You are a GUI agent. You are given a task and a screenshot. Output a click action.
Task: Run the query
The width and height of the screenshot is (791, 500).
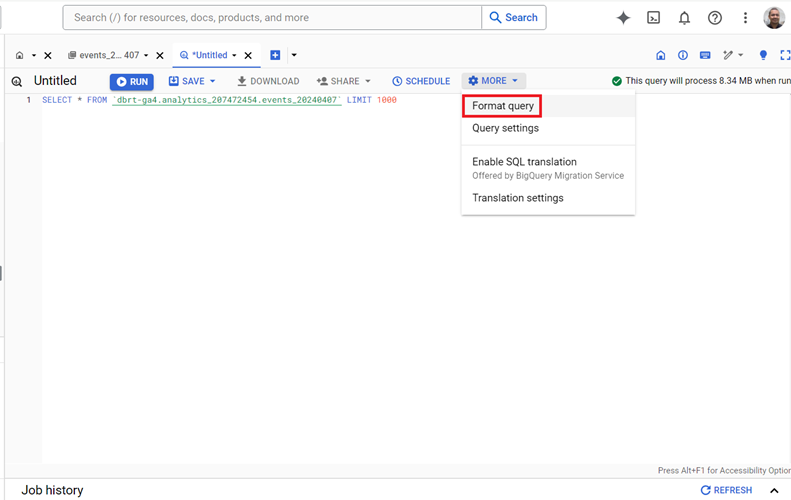(132, 81)
